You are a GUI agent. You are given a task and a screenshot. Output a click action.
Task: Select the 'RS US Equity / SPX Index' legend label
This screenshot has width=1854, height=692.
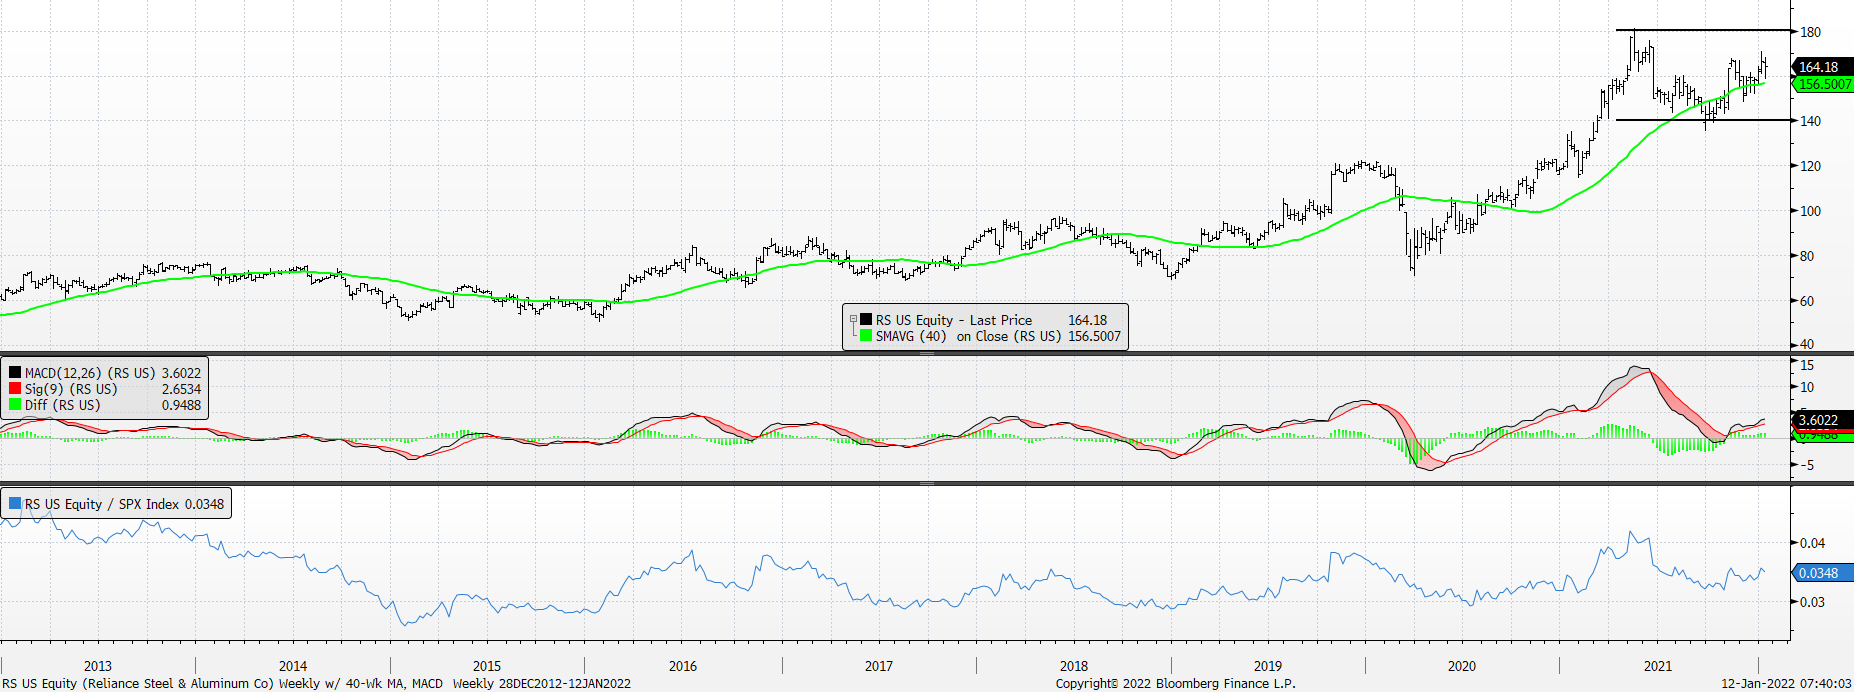102,504
